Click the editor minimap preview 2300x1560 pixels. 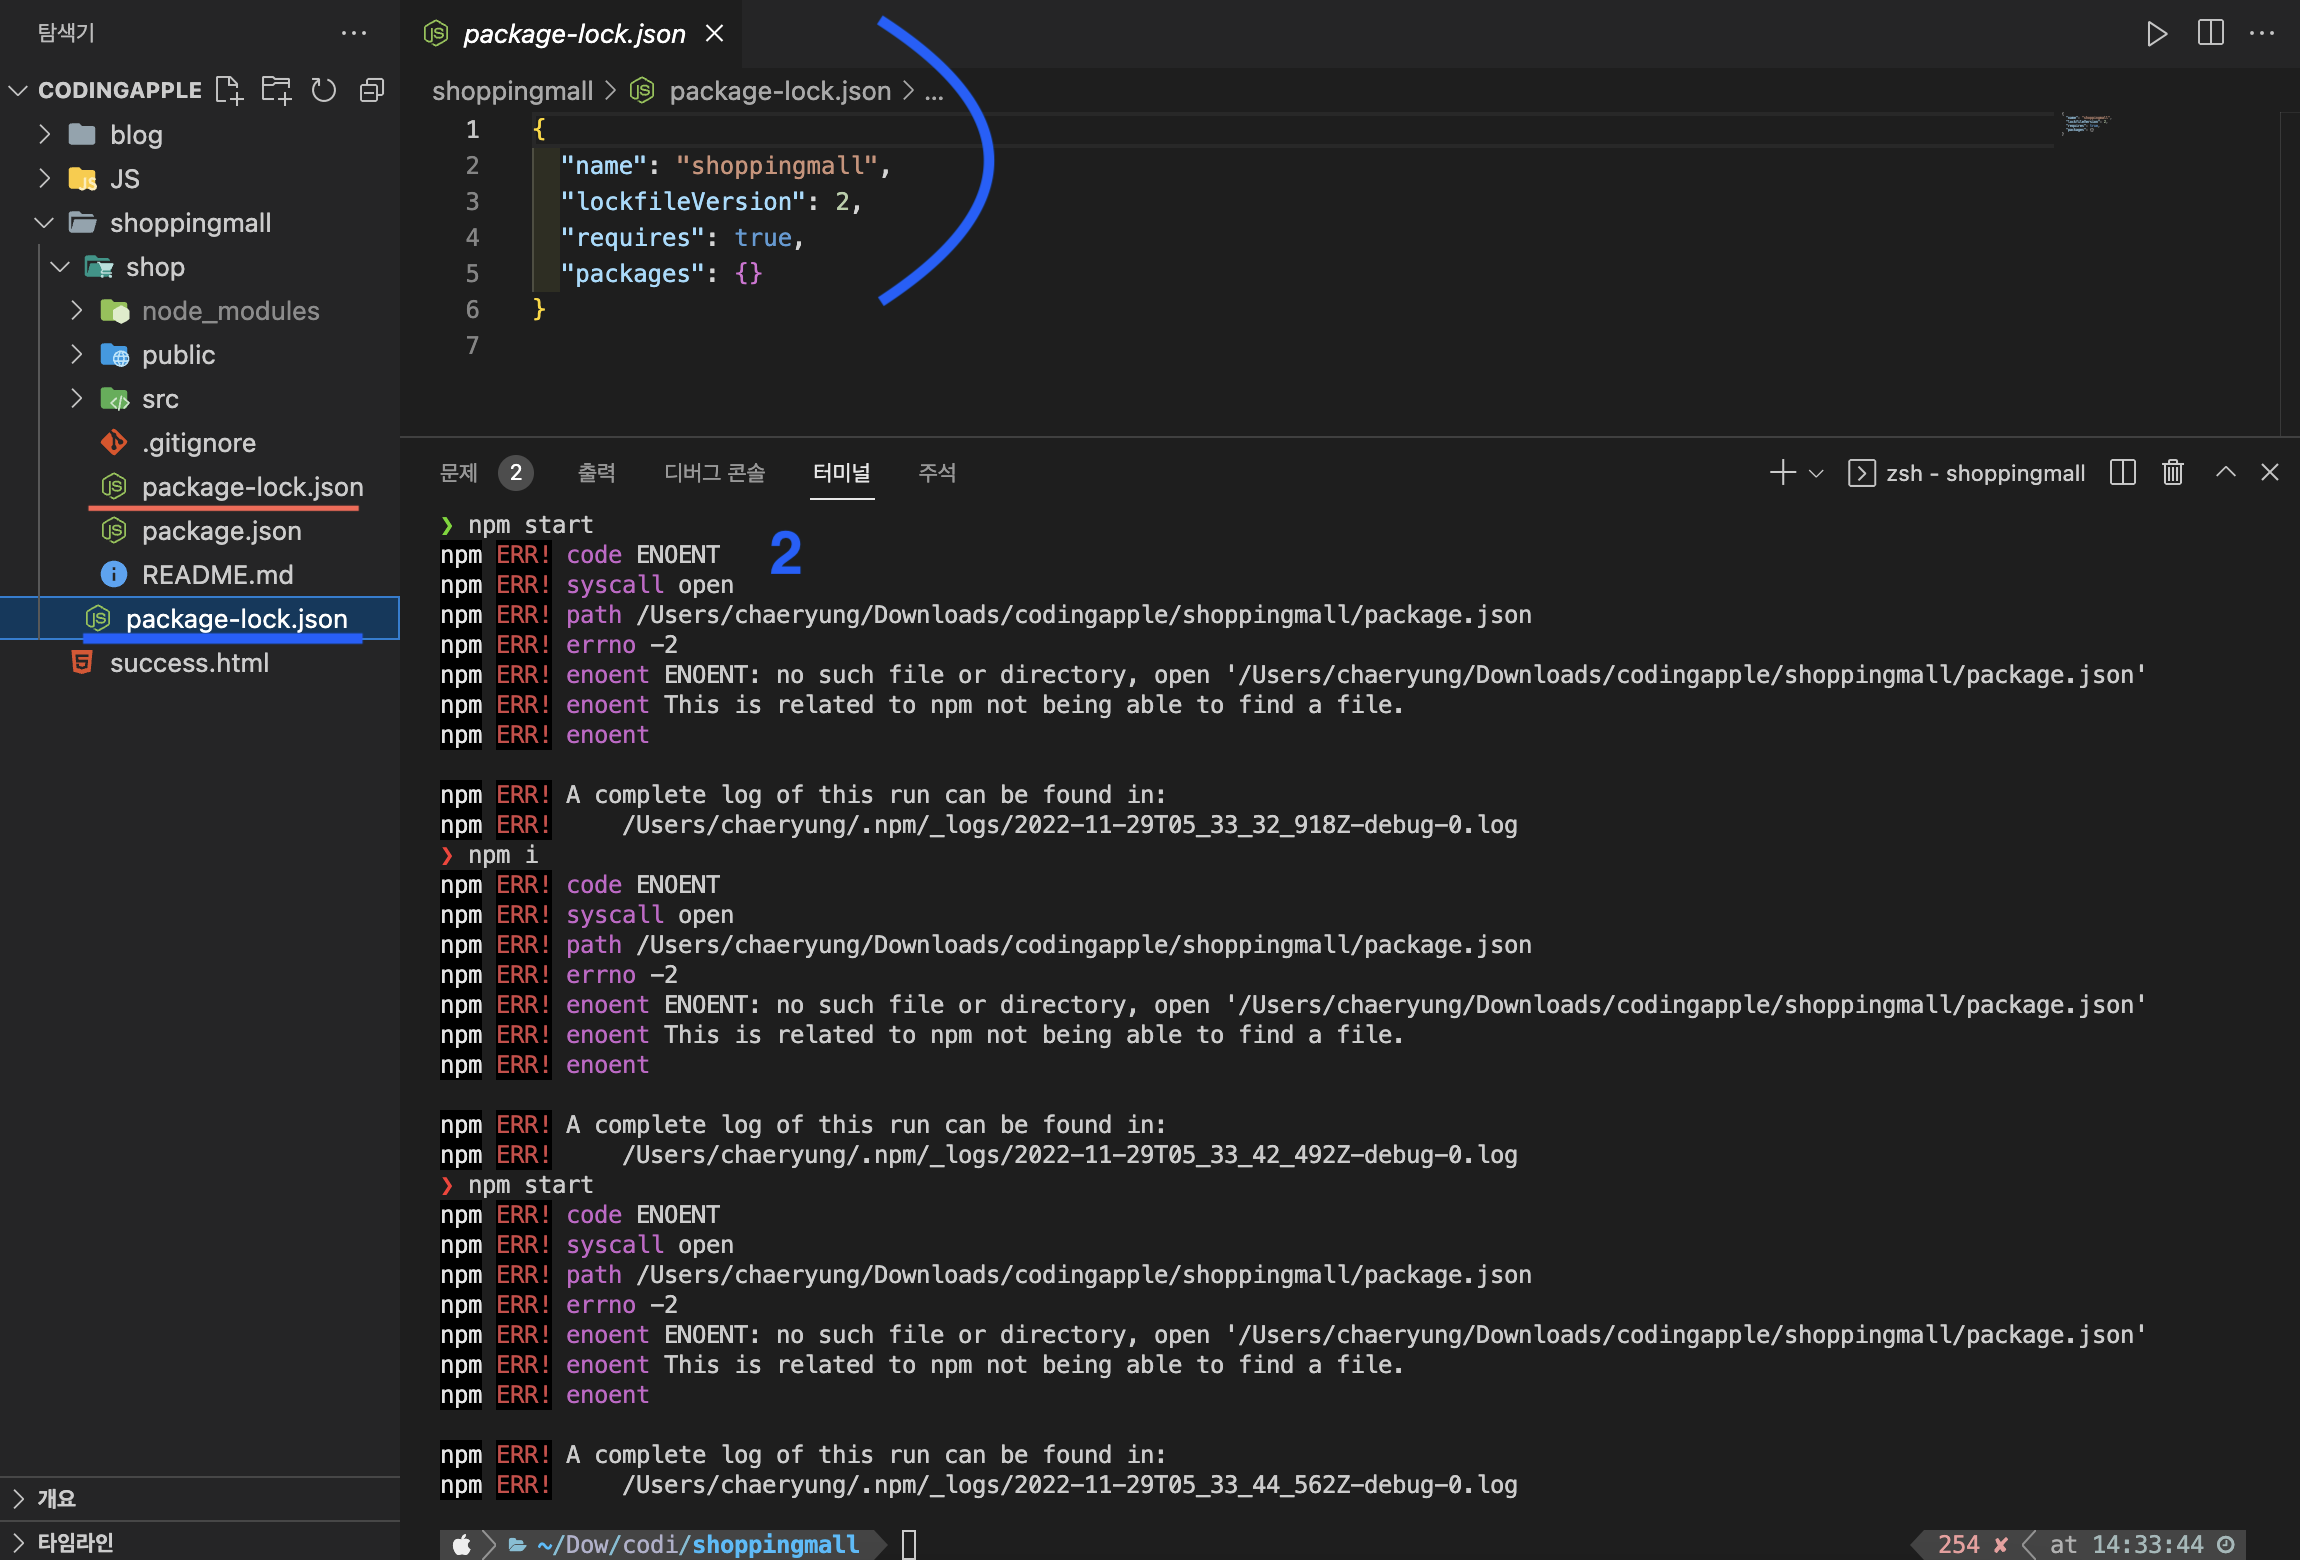(2086, 123)
